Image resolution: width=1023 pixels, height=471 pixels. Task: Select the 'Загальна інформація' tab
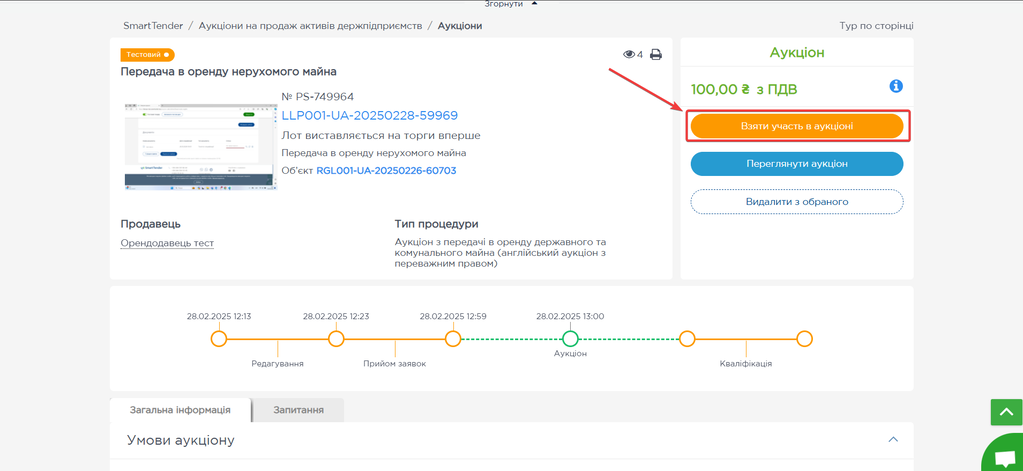coord(180,410)
